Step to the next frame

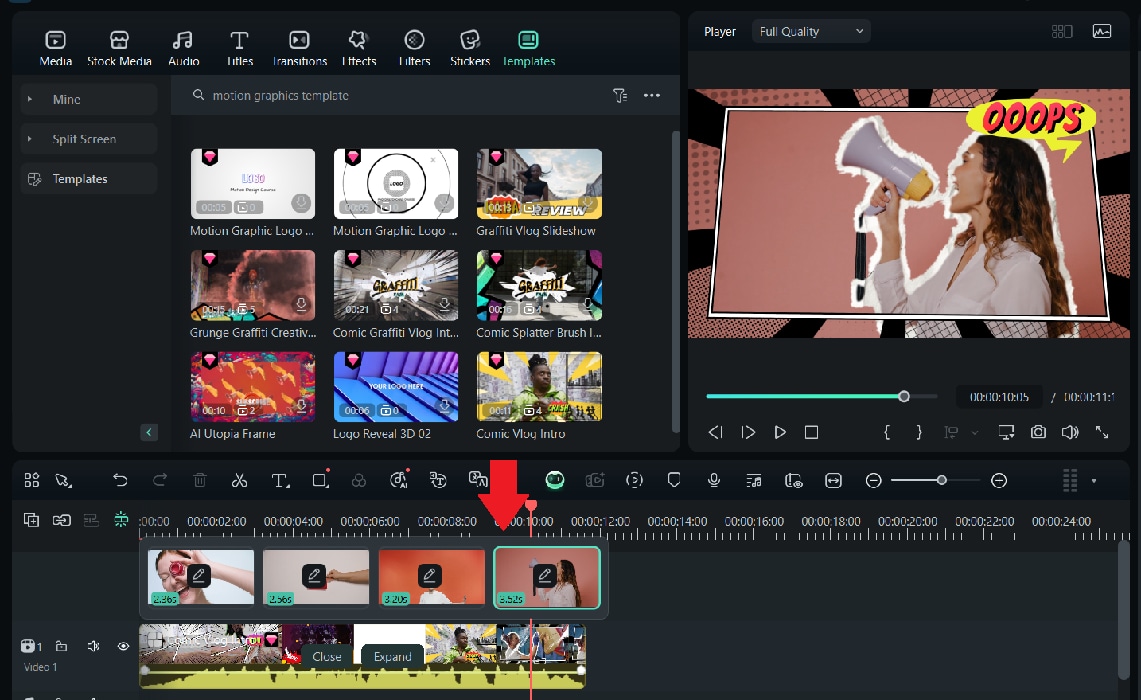748,432
